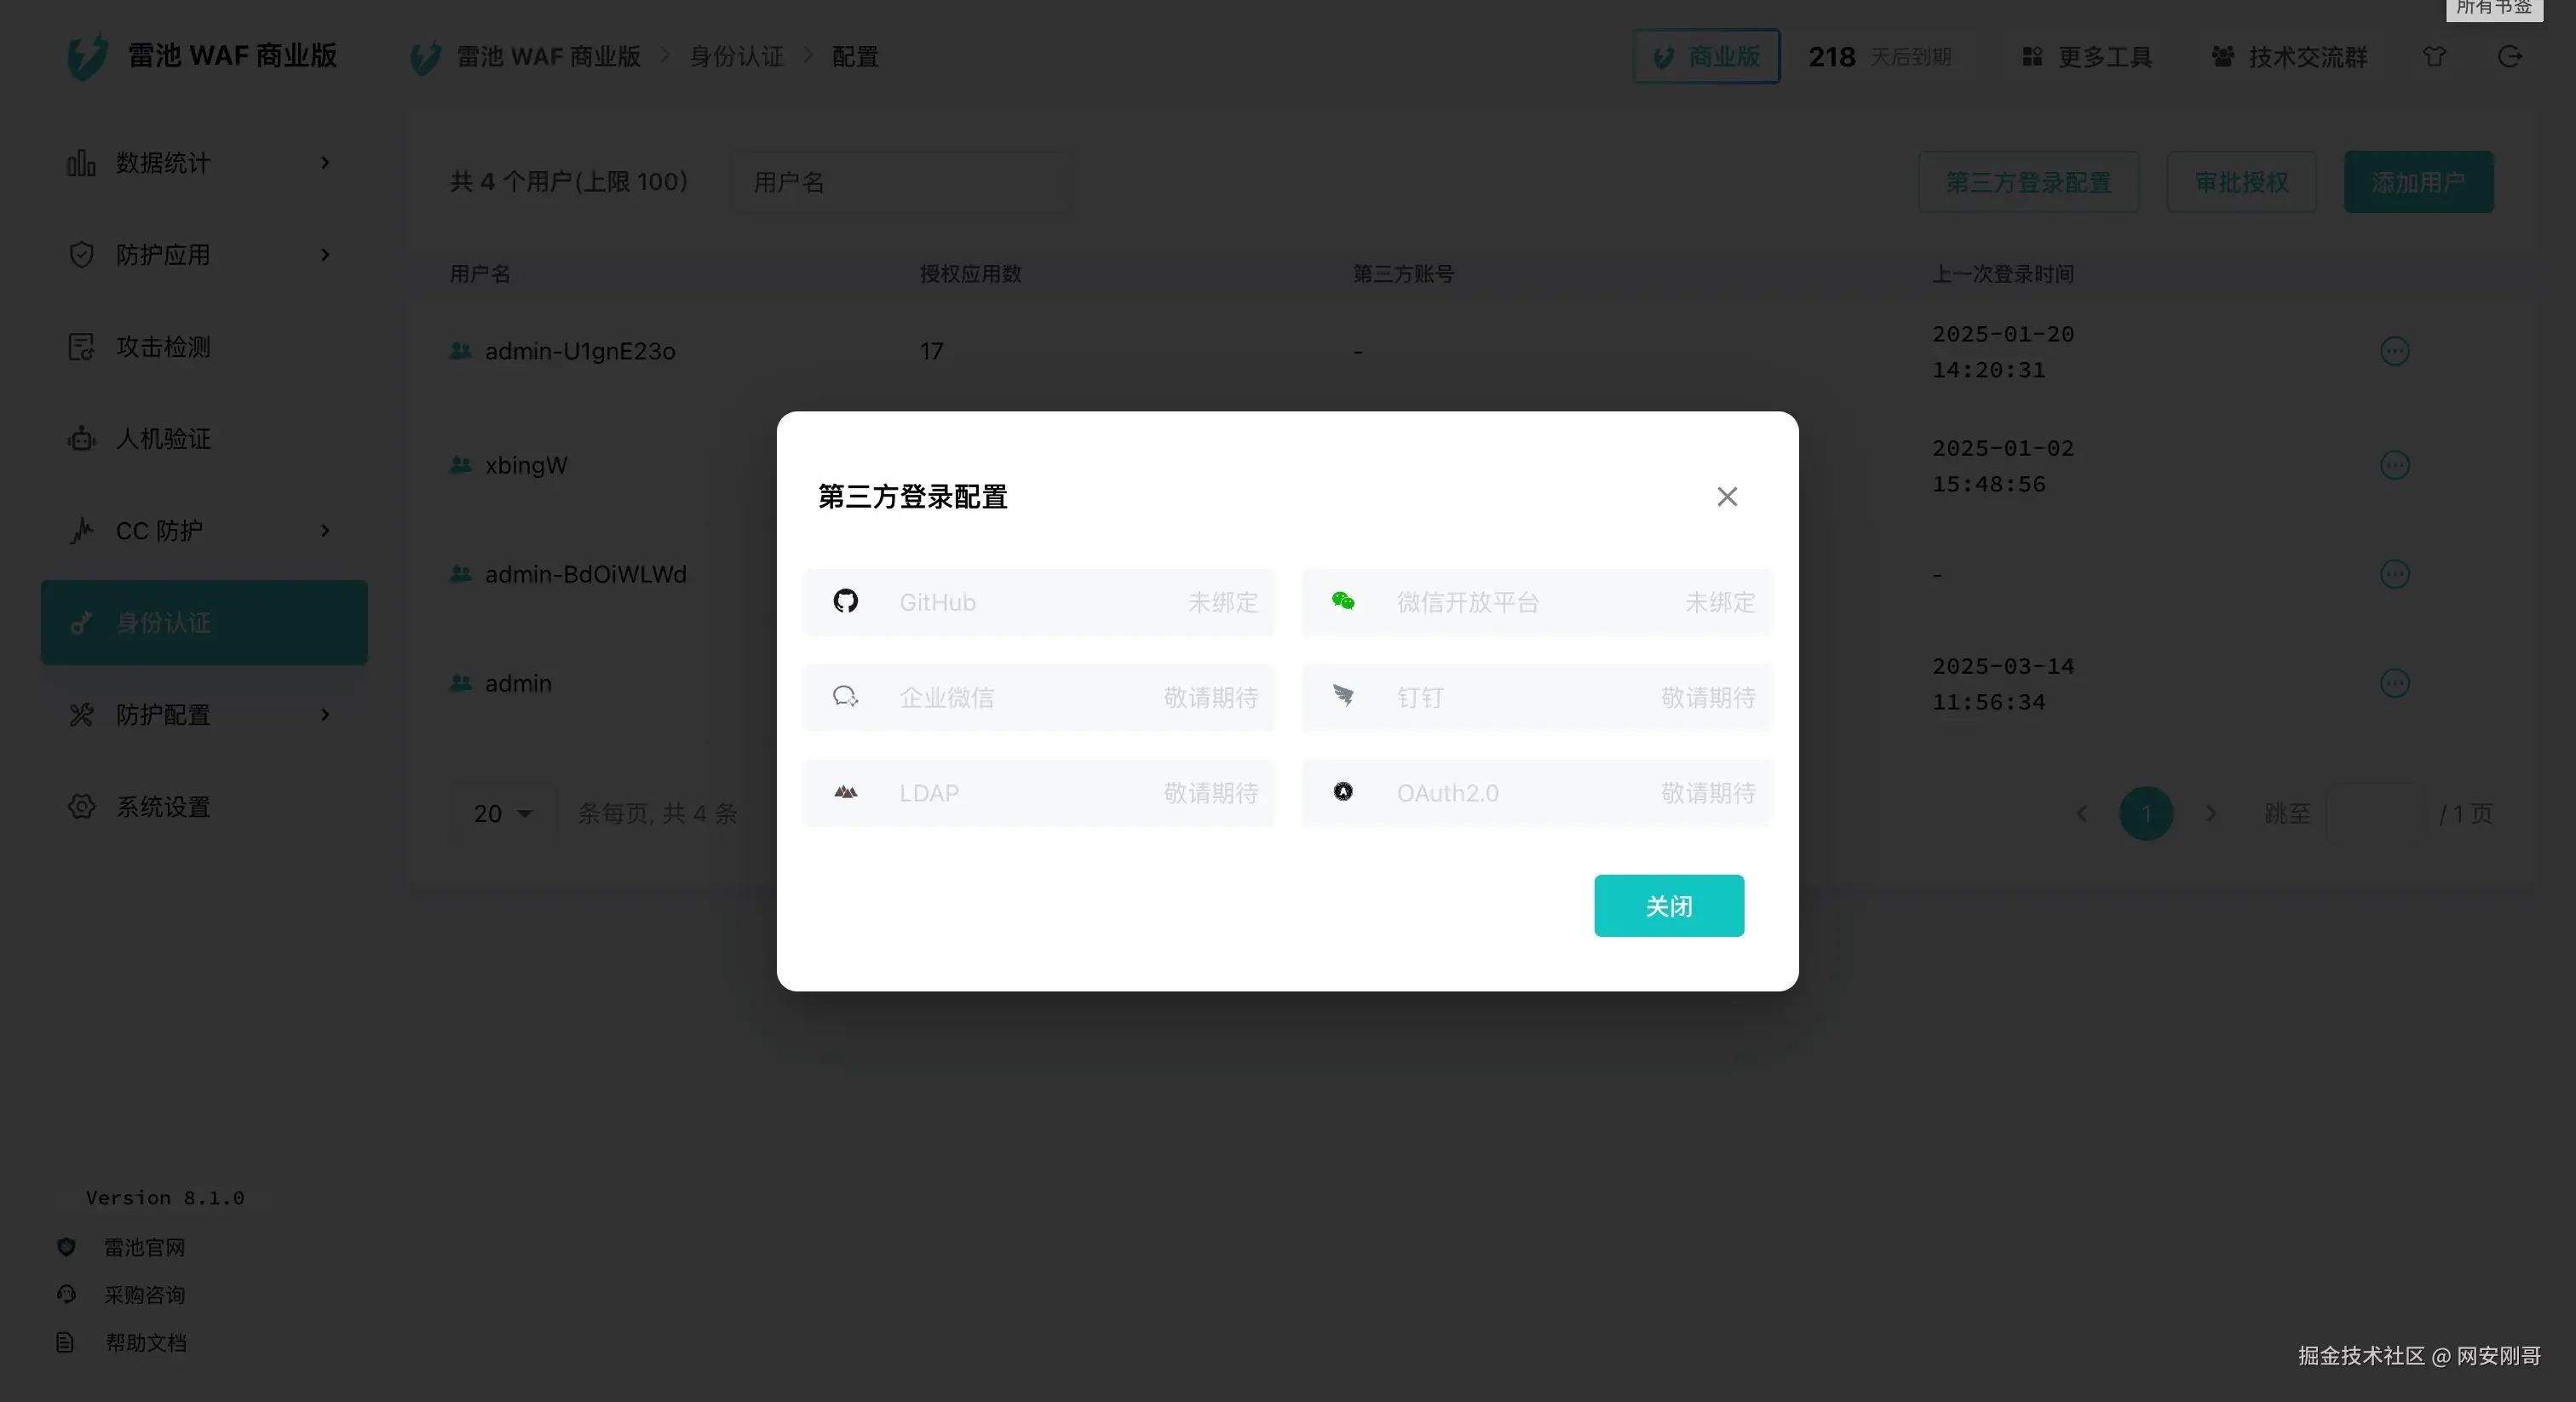This screenshot has height=1402, width=2576.
Task: Click the logout icon in top bar
Action: click(x=2509, y=57)
